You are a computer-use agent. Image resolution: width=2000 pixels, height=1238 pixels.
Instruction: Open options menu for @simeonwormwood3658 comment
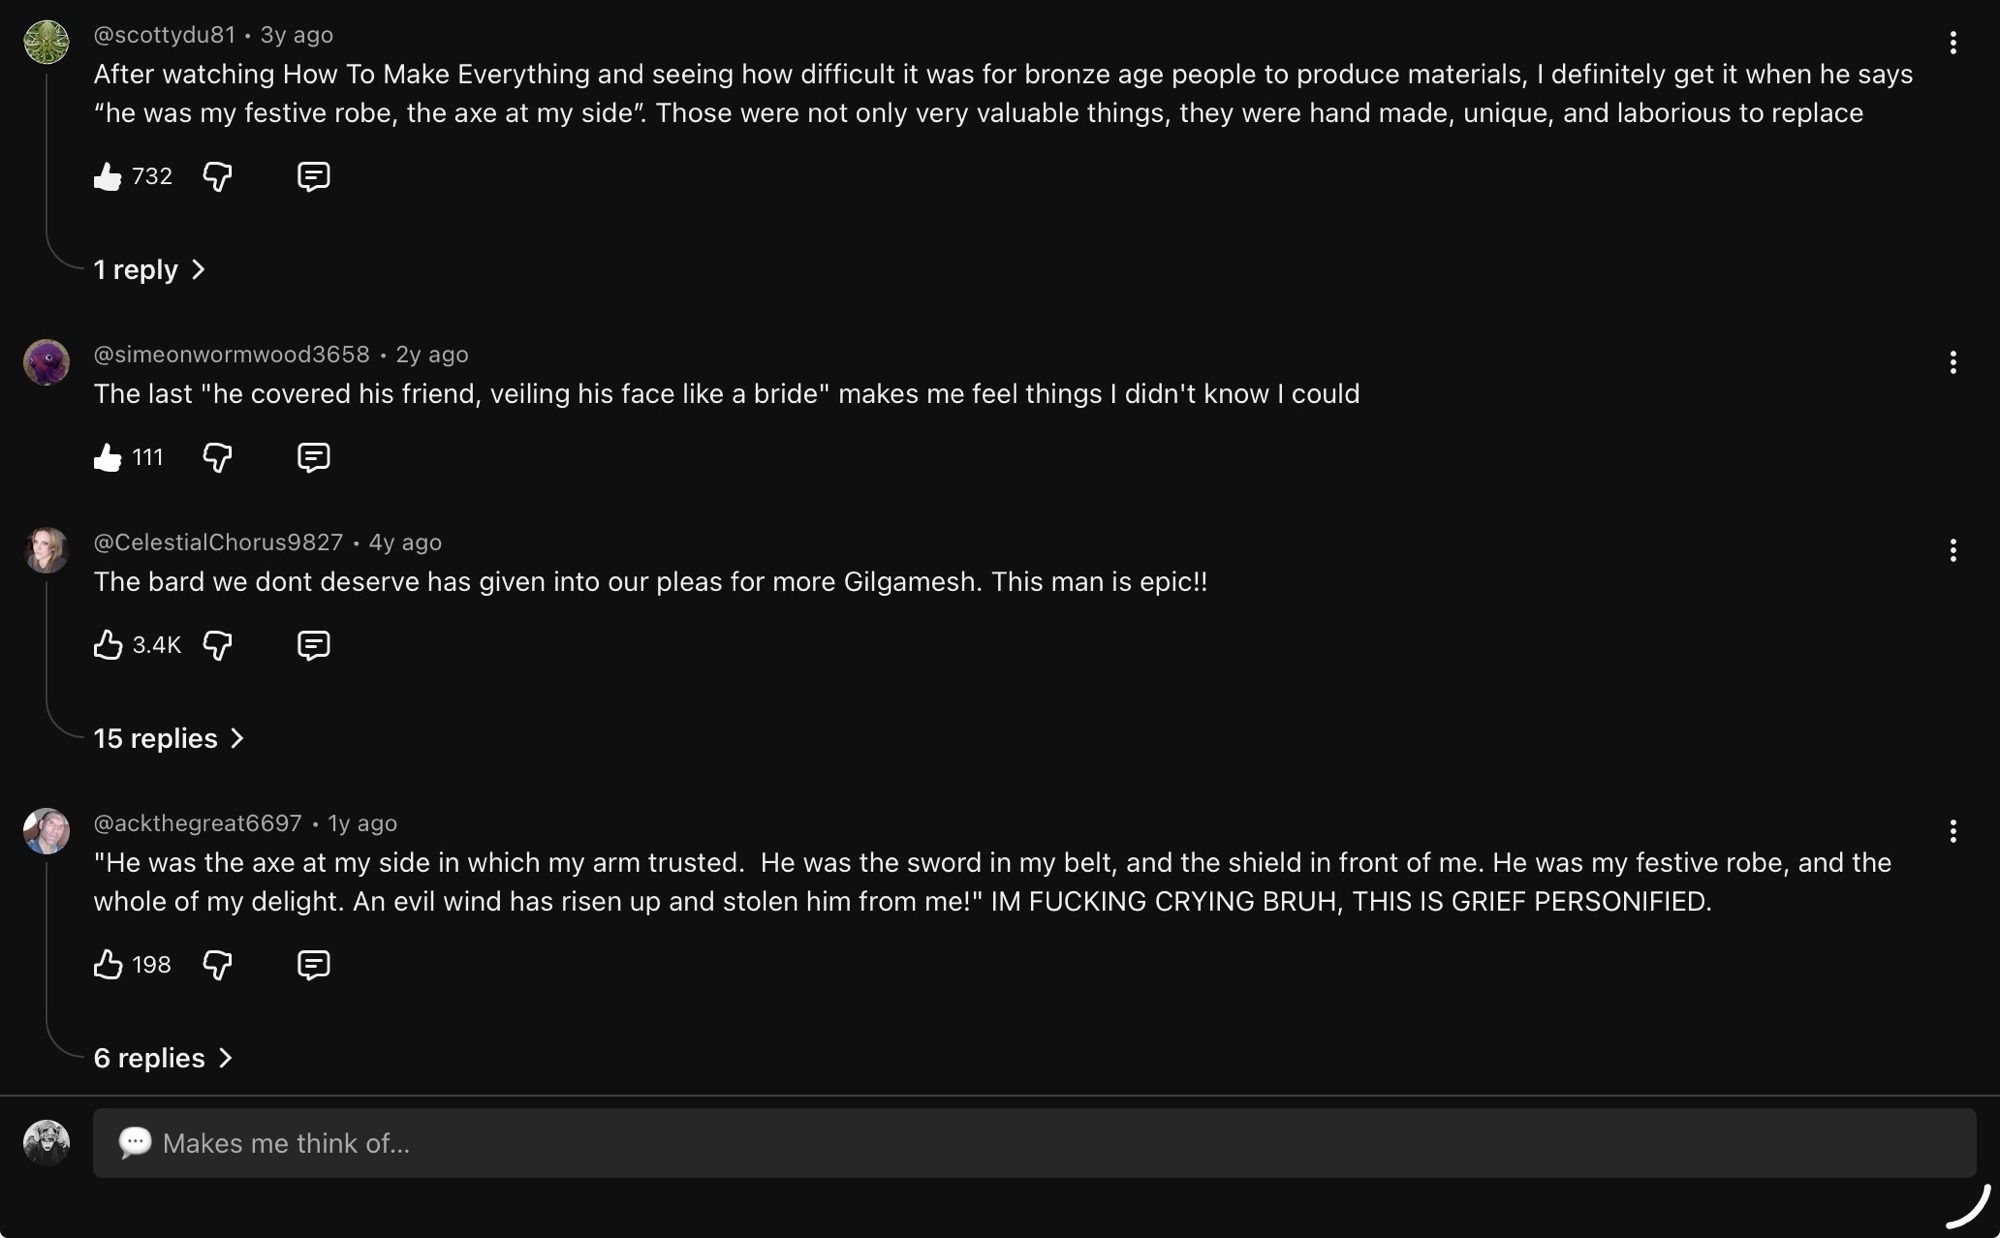(1952, 363)
